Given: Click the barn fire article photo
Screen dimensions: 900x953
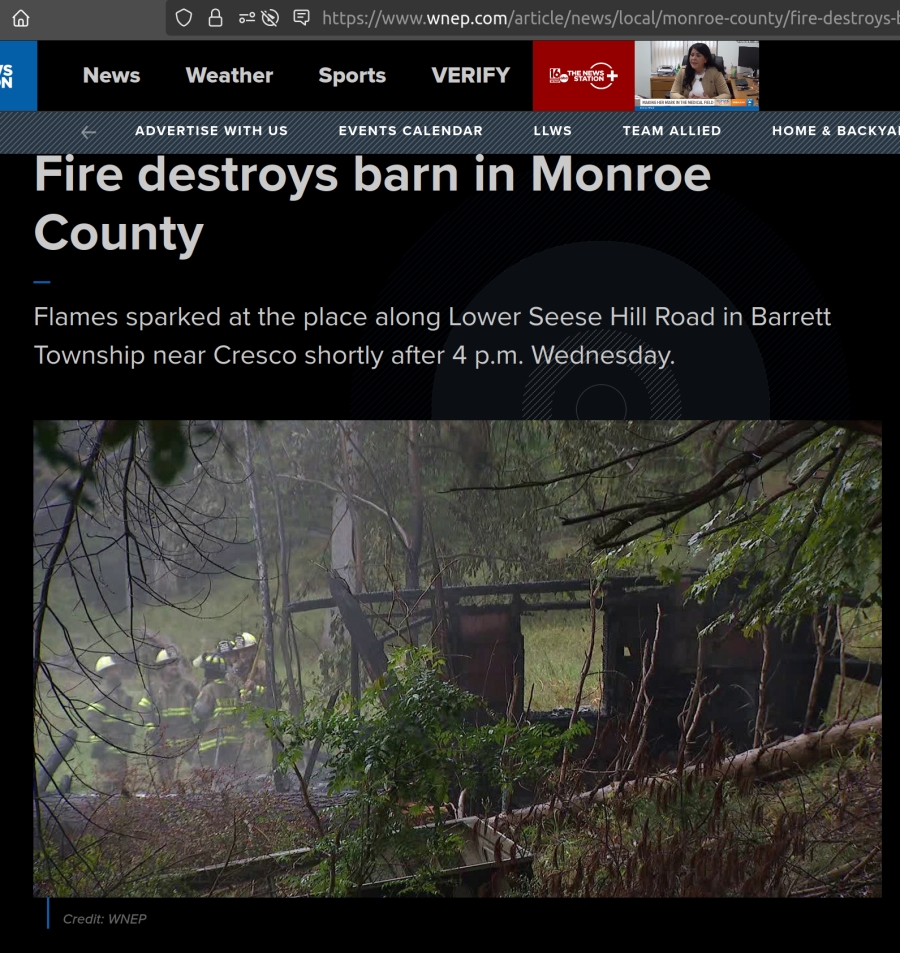Looking at the screenshot, I should tap(457, 659).
